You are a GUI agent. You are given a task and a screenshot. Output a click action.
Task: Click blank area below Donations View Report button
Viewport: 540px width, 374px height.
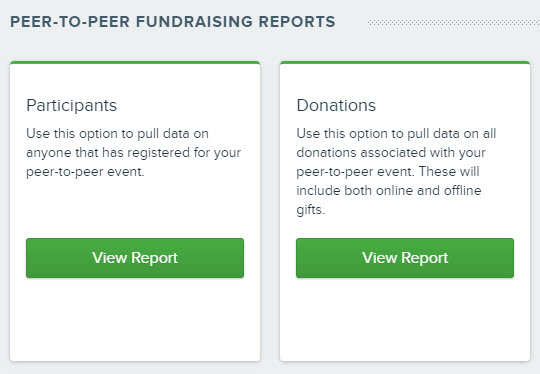pyautogui.click(x=405, y=319)
